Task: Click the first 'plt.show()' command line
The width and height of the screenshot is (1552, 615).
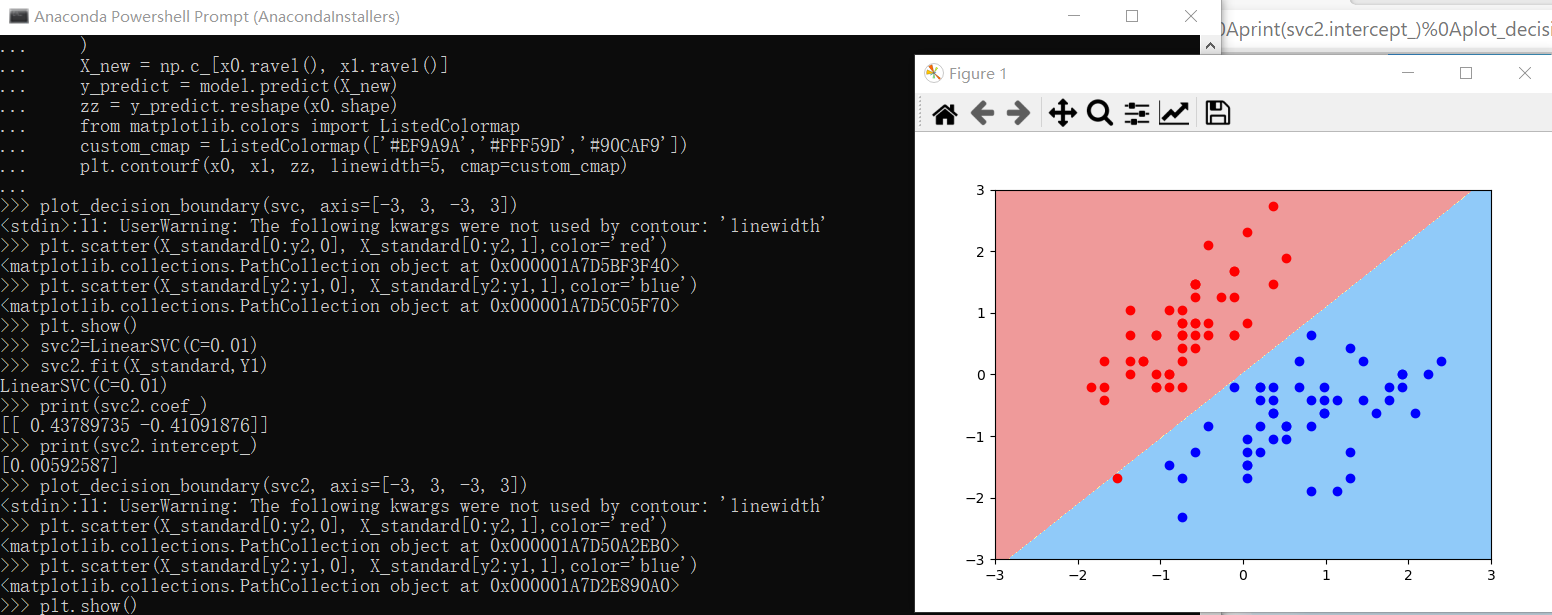Action: pyautogui.click(x=70, y=326)
